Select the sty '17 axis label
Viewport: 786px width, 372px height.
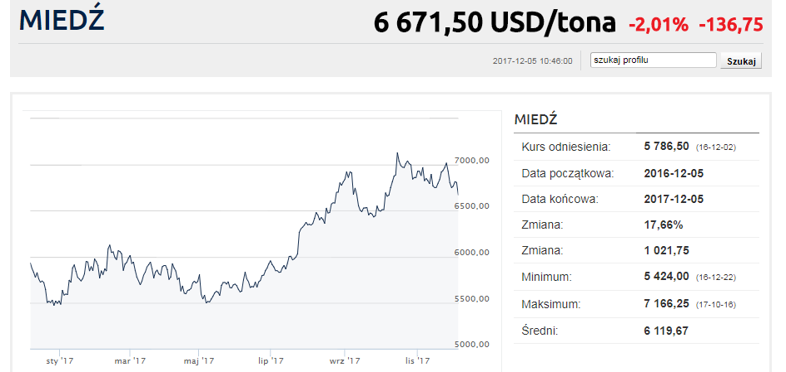[59, 360]
